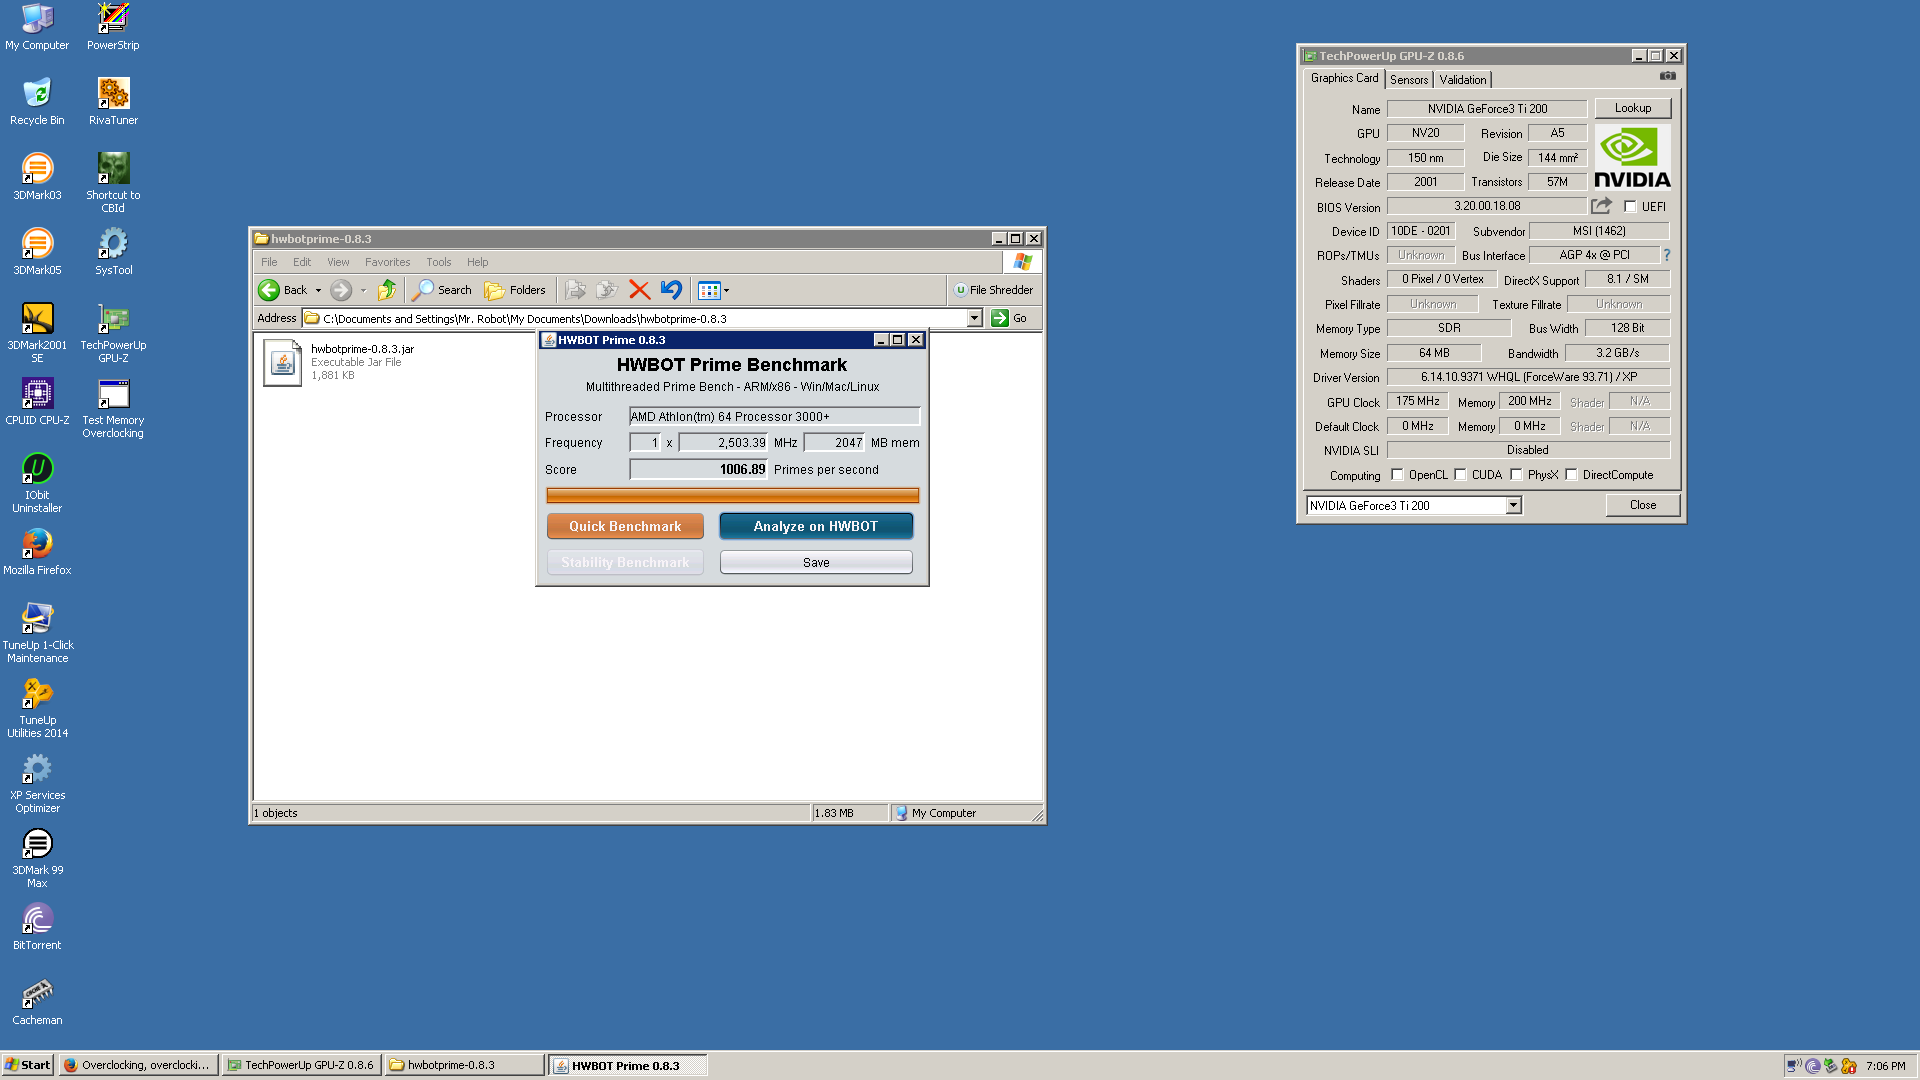Open the Edit menu in Explorer

302,262
